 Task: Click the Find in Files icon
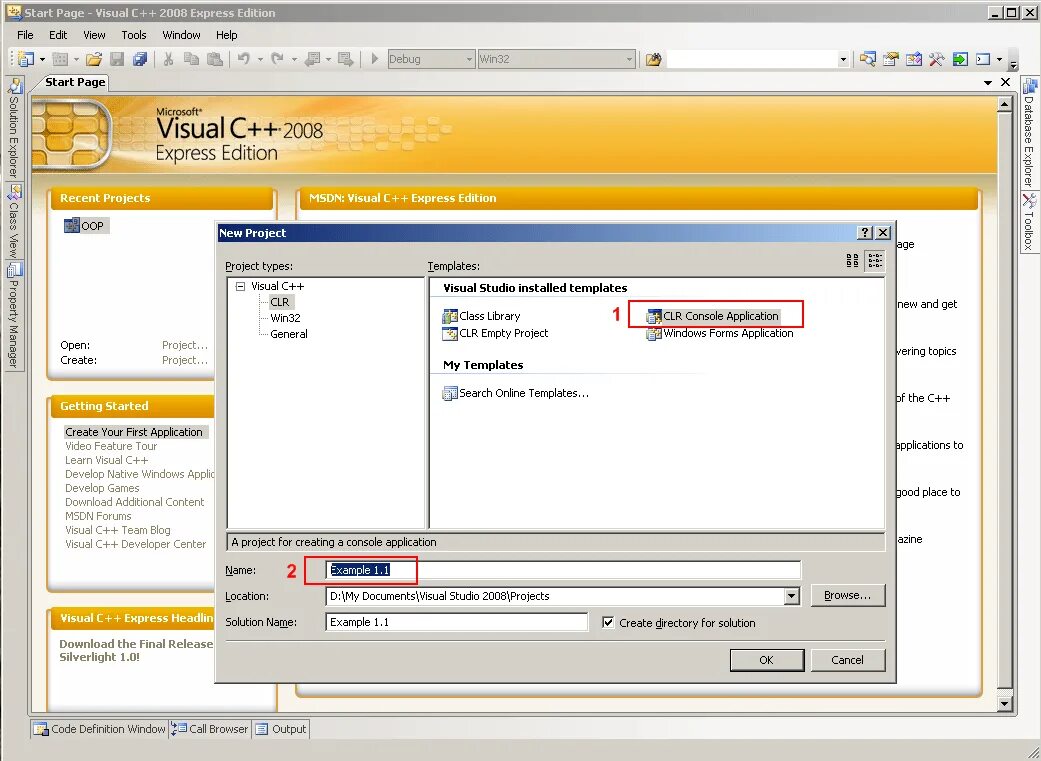pos(654,59)
